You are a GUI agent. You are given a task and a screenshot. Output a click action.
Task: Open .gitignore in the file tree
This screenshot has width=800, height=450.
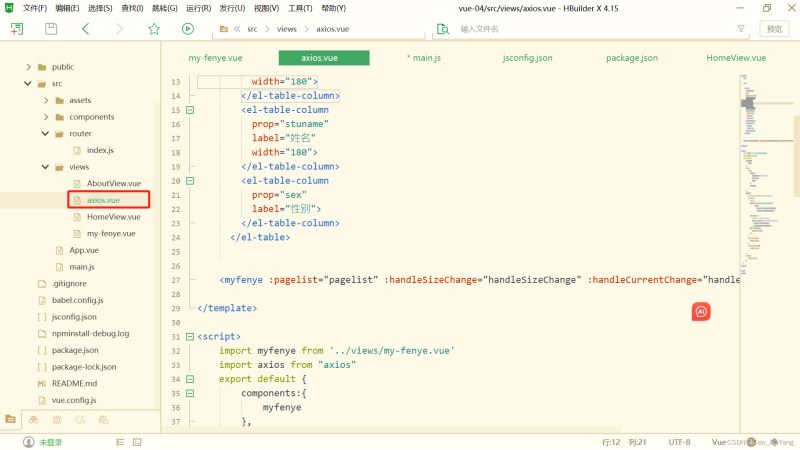point(69,284)
